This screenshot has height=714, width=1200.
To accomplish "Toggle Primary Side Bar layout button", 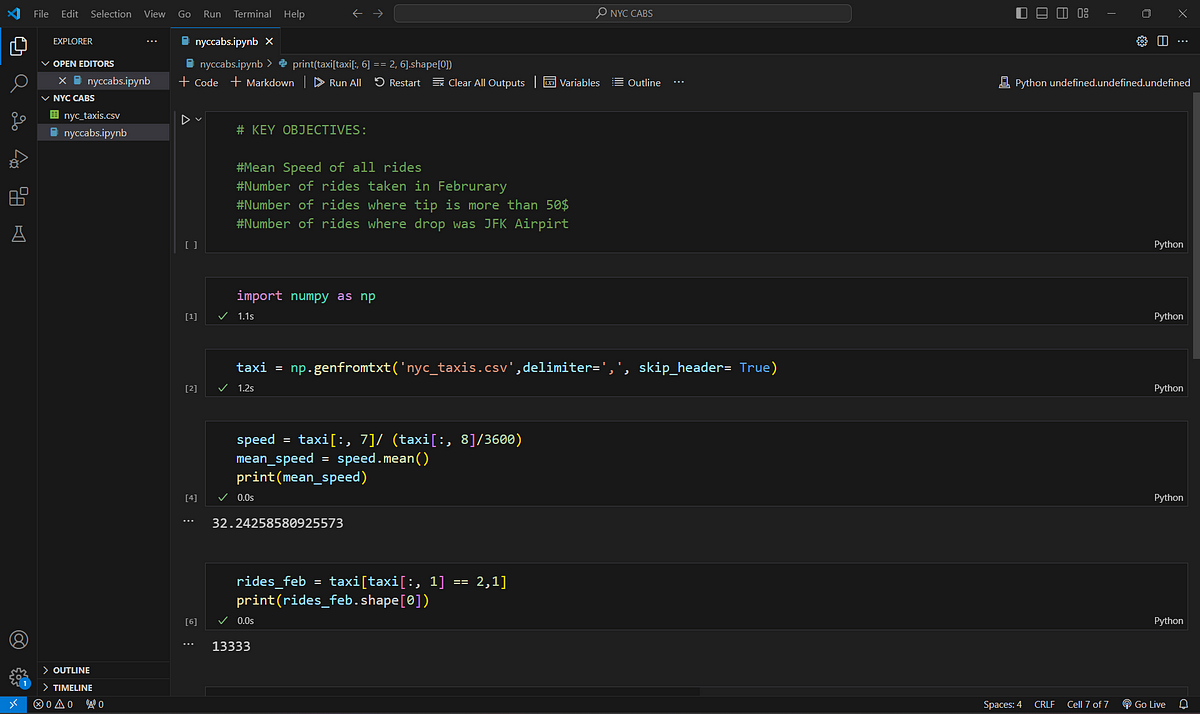I will [x=1021, y=14].
